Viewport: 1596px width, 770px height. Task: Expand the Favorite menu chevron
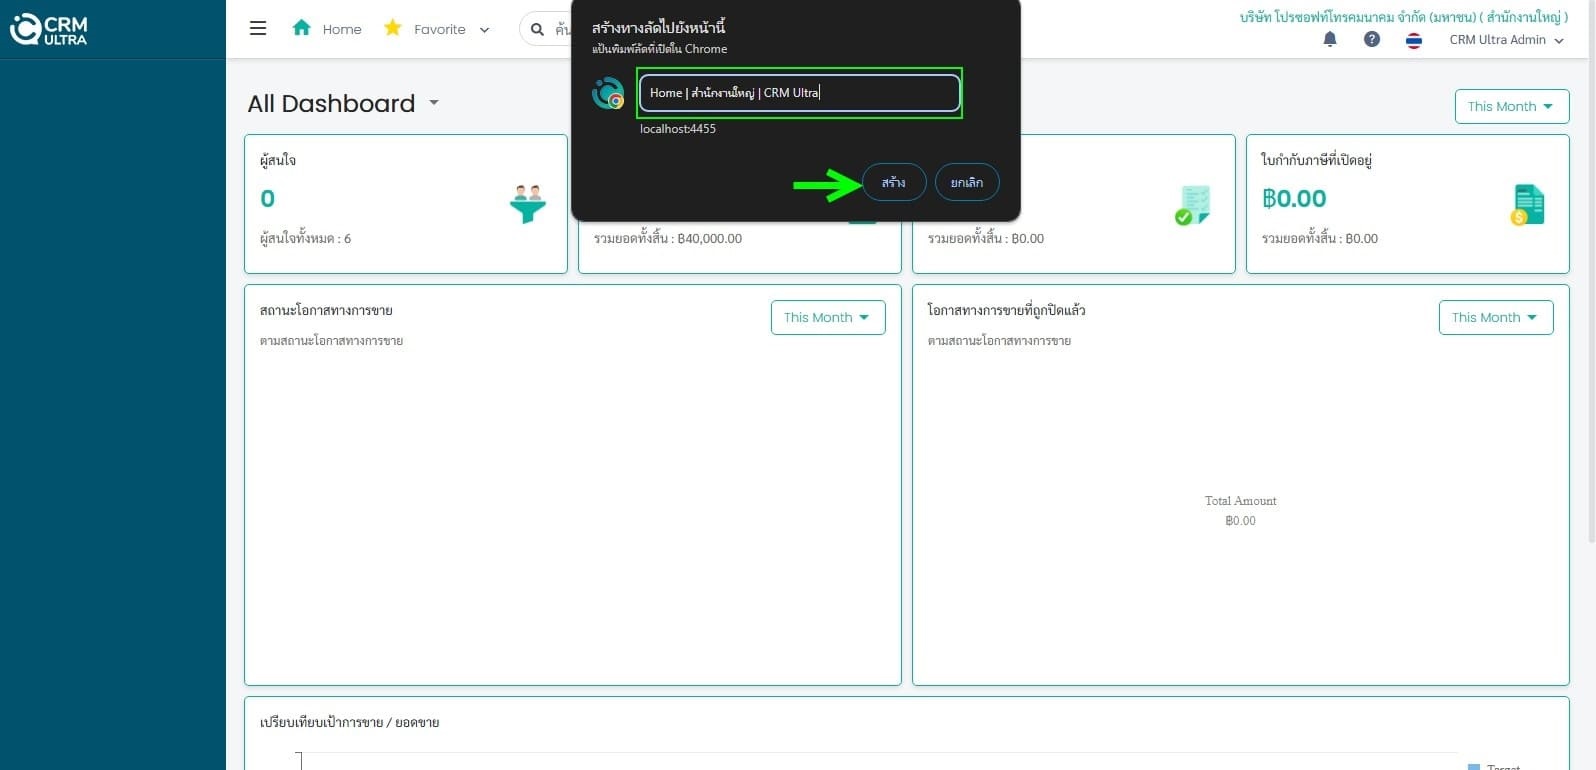coord(485,30)
